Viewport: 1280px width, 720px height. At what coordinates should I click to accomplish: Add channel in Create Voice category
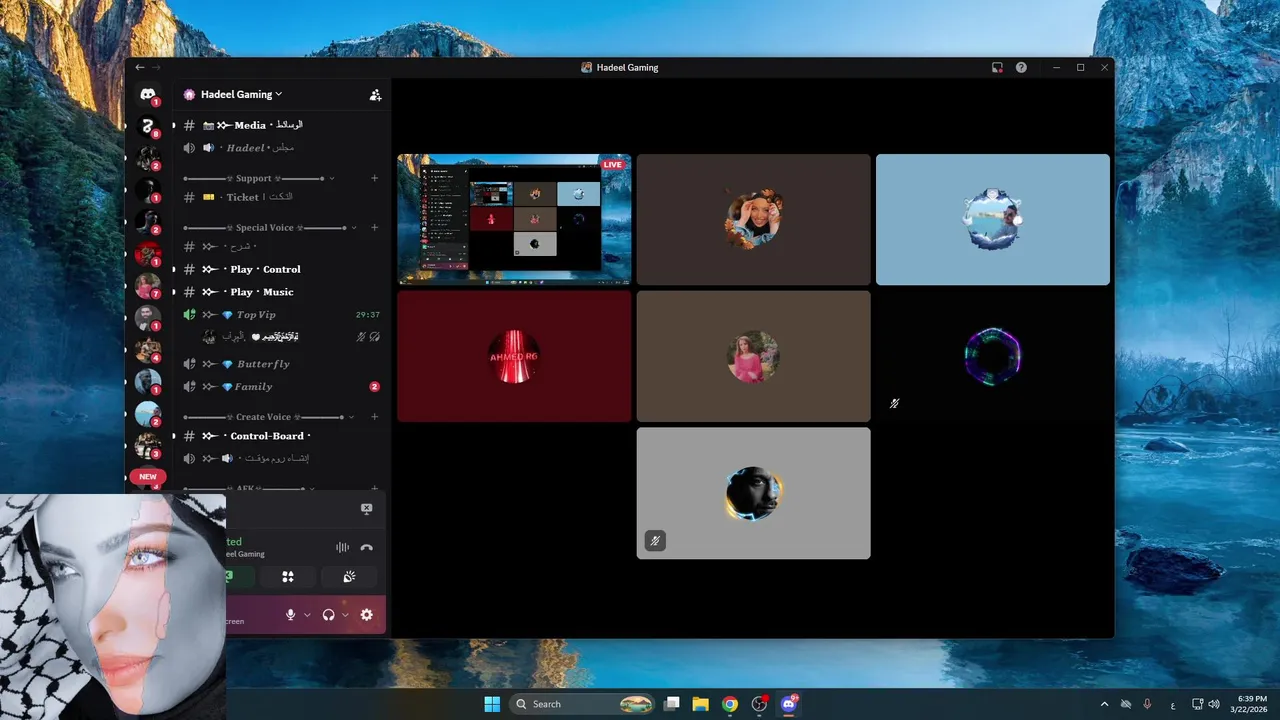tap(375, 416)
